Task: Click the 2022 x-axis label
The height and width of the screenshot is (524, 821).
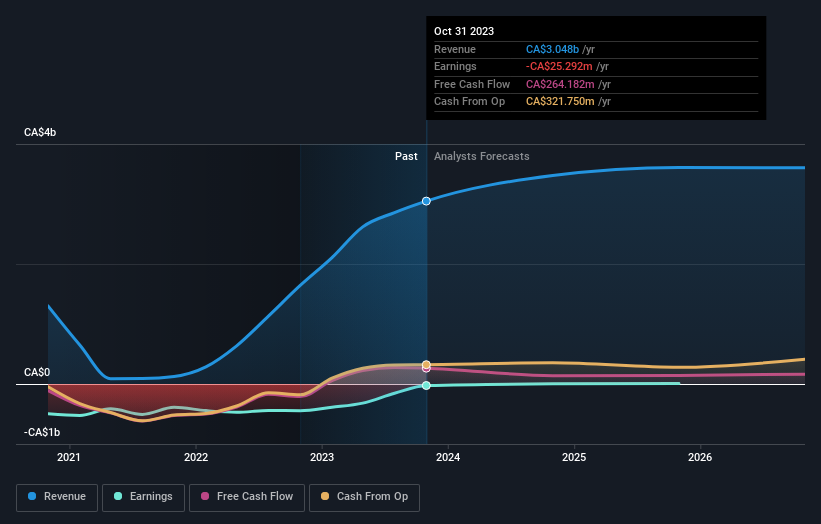Action: point(196,458)
